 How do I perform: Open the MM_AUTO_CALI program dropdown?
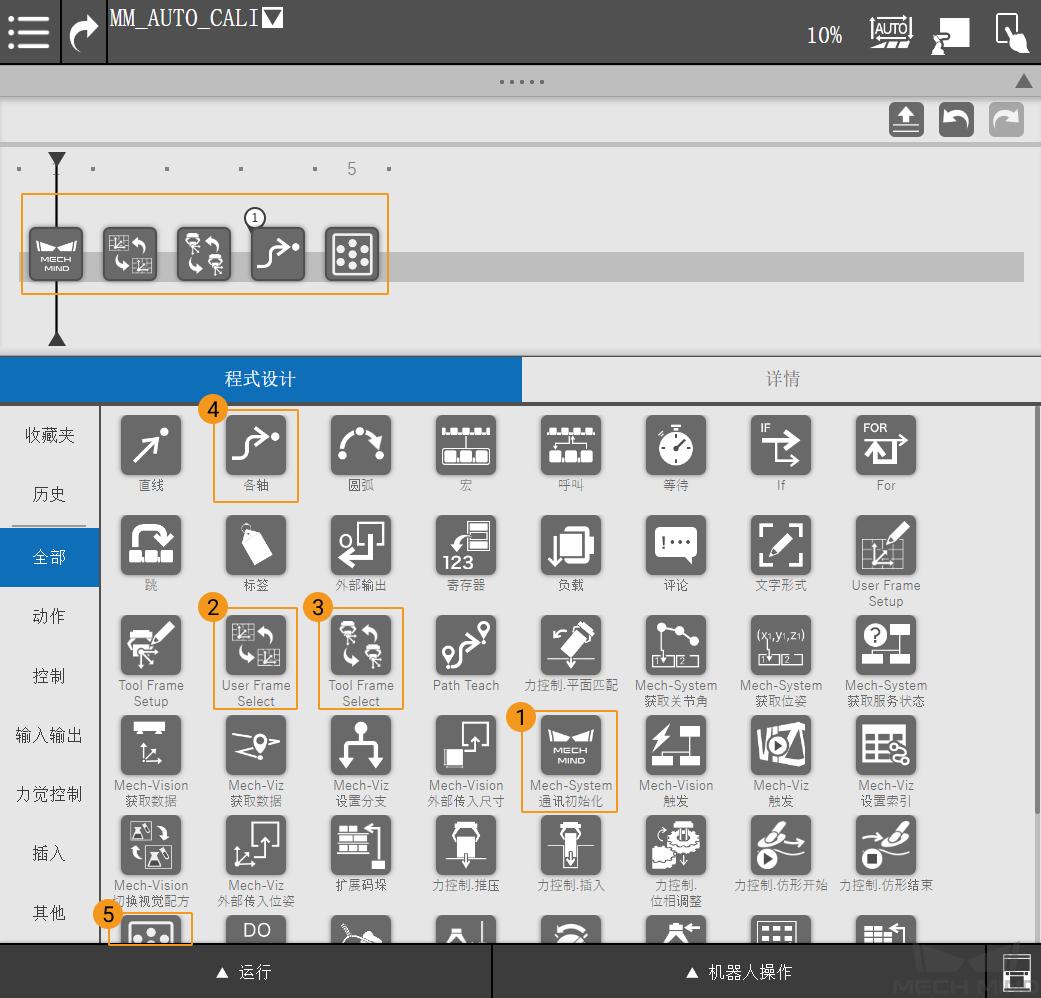click(x=271, y=18)
